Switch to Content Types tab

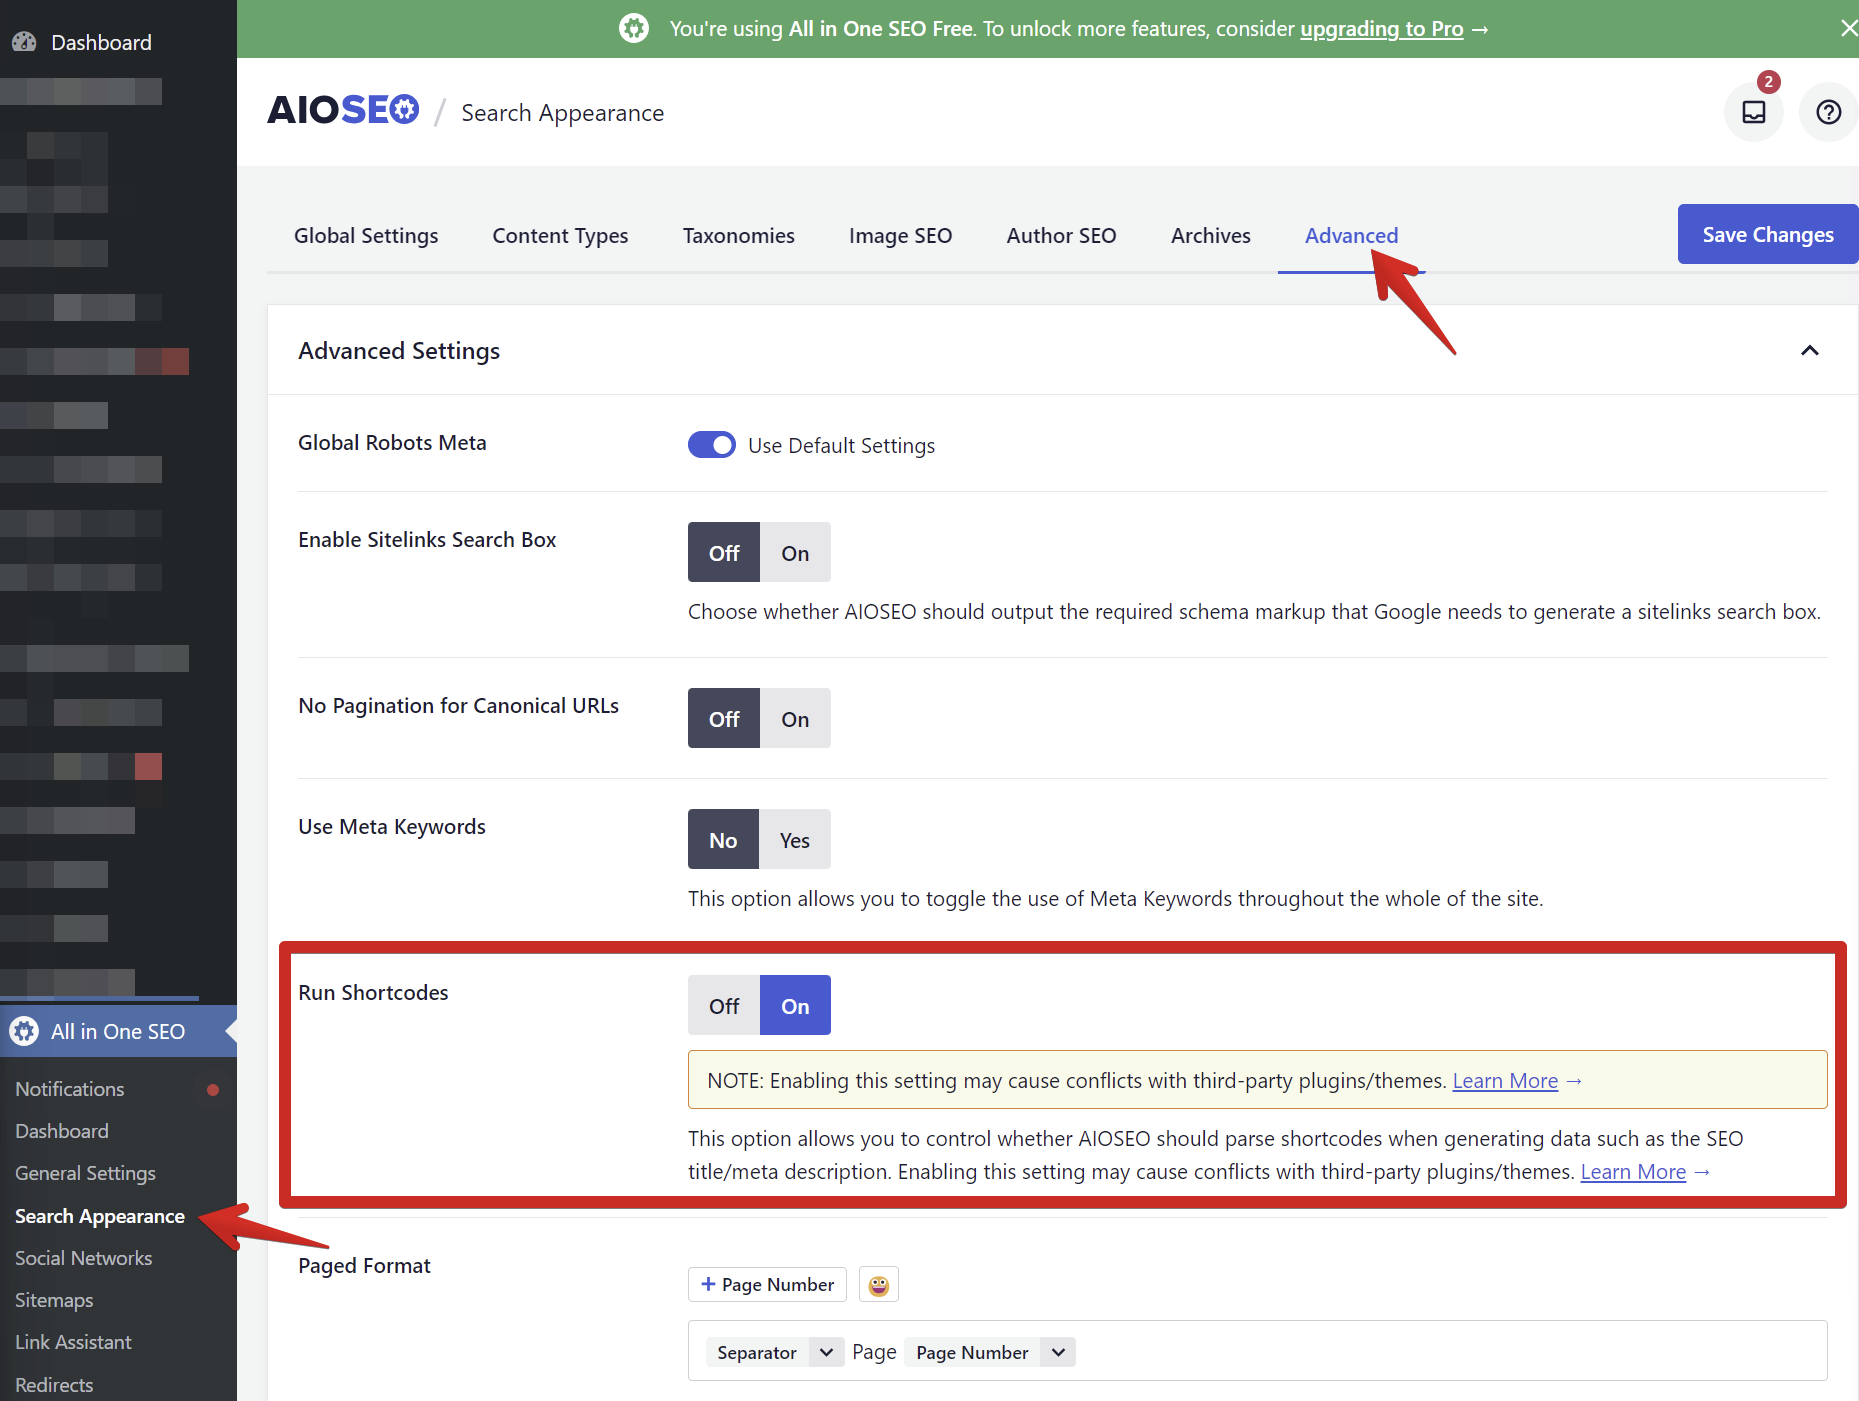560,235
